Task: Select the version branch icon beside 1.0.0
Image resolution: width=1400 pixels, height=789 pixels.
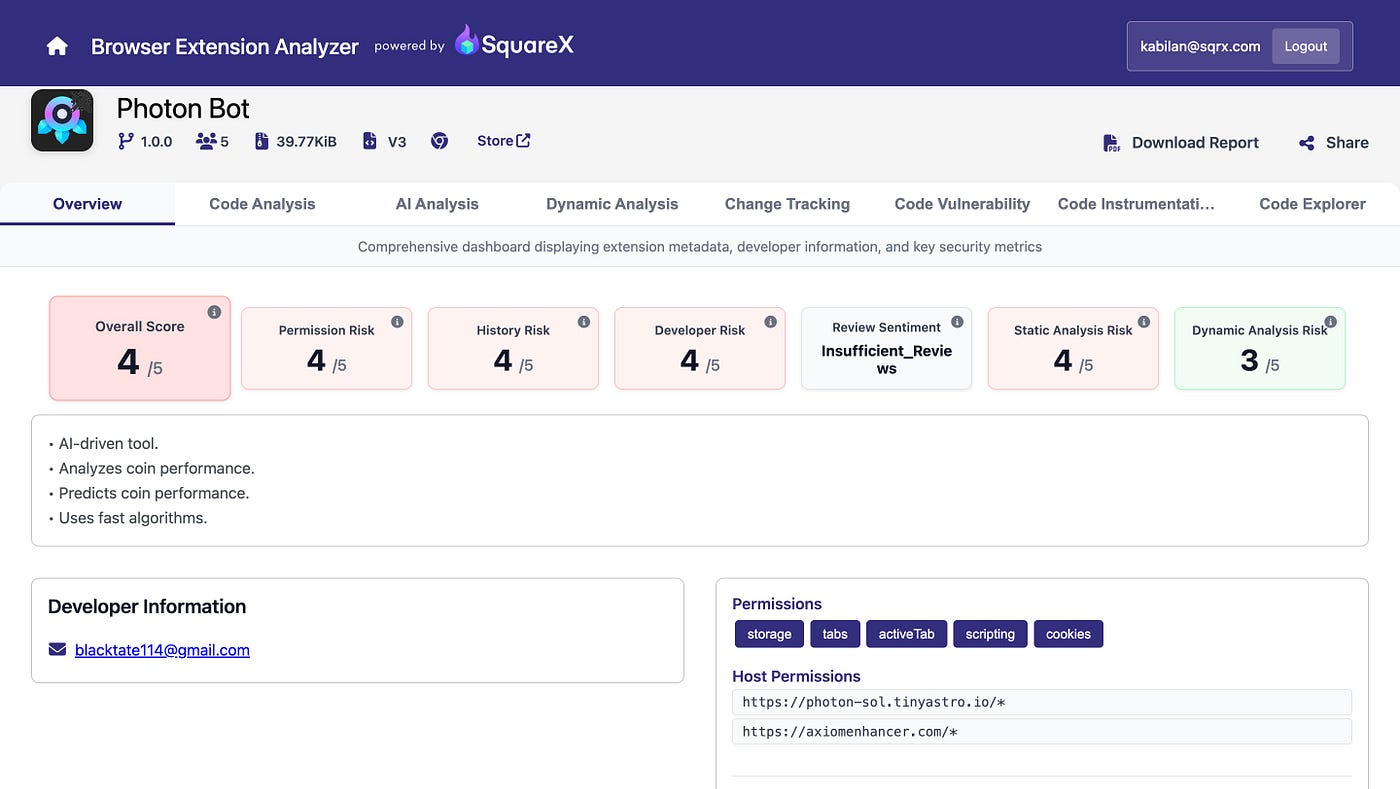Action: (x=125, y=141)
